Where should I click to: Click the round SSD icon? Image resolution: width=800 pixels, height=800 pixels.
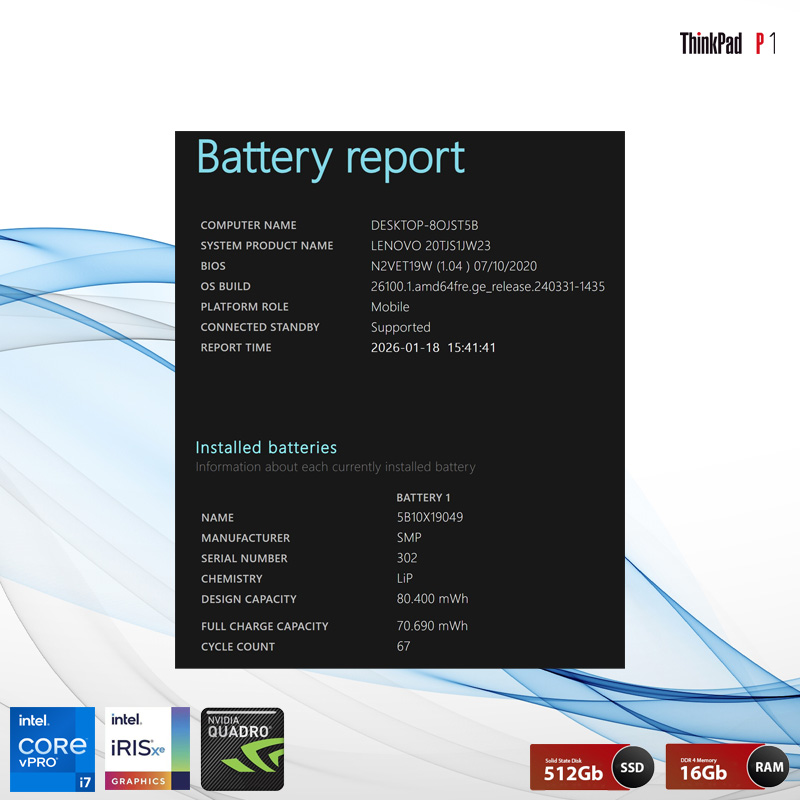(632, 768)
